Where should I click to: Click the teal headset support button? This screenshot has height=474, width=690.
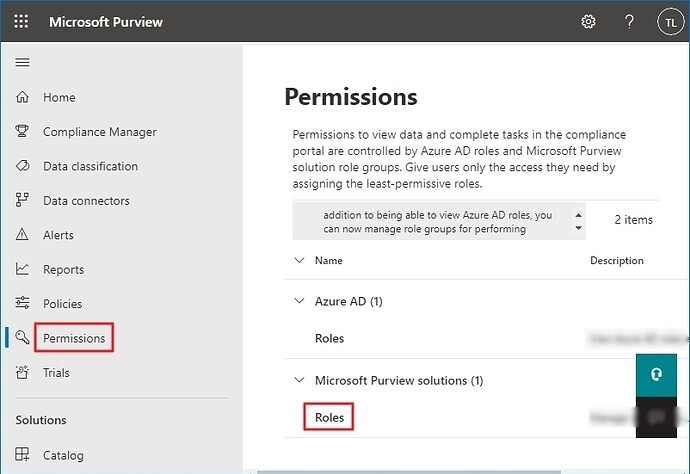tap(655, 373)
